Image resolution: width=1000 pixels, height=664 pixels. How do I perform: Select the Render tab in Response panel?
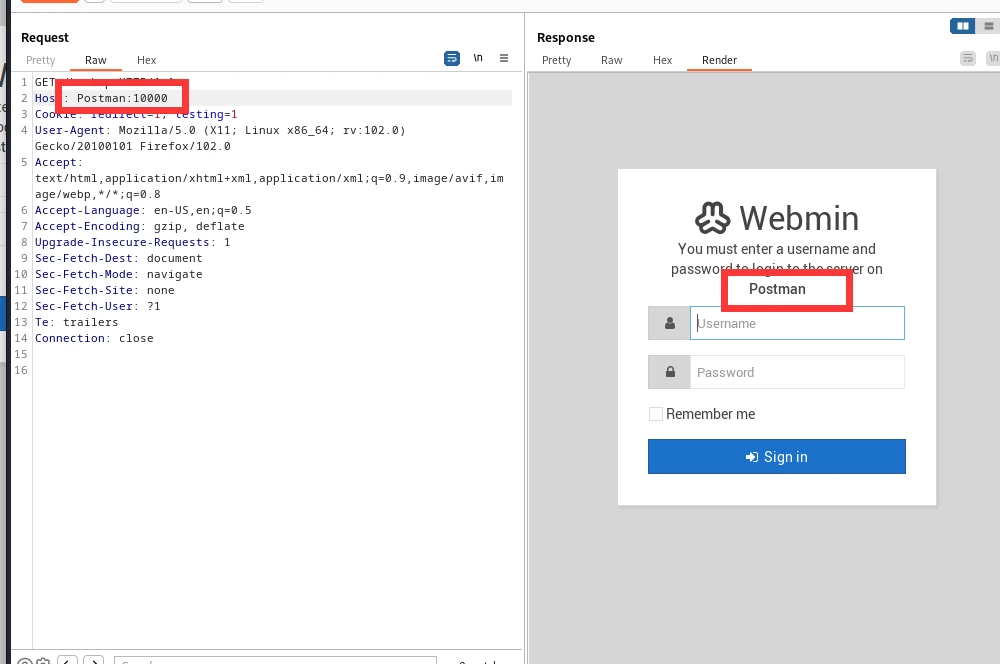[x=719, y=60]
